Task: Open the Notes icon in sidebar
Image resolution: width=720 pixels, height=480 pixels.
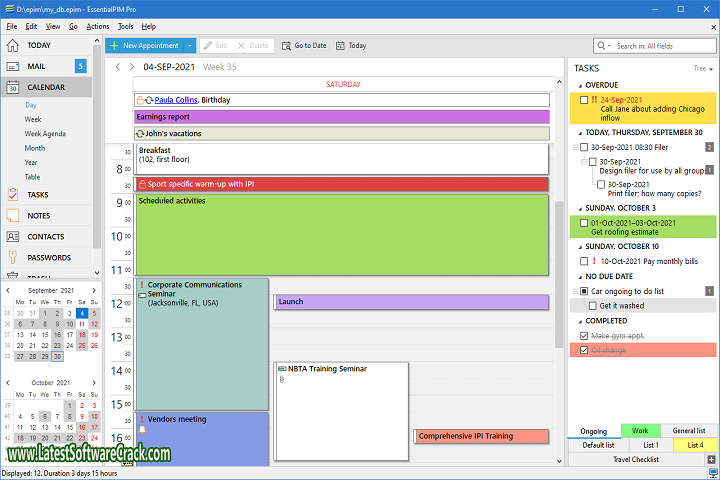Action: [x=13, y=215]
